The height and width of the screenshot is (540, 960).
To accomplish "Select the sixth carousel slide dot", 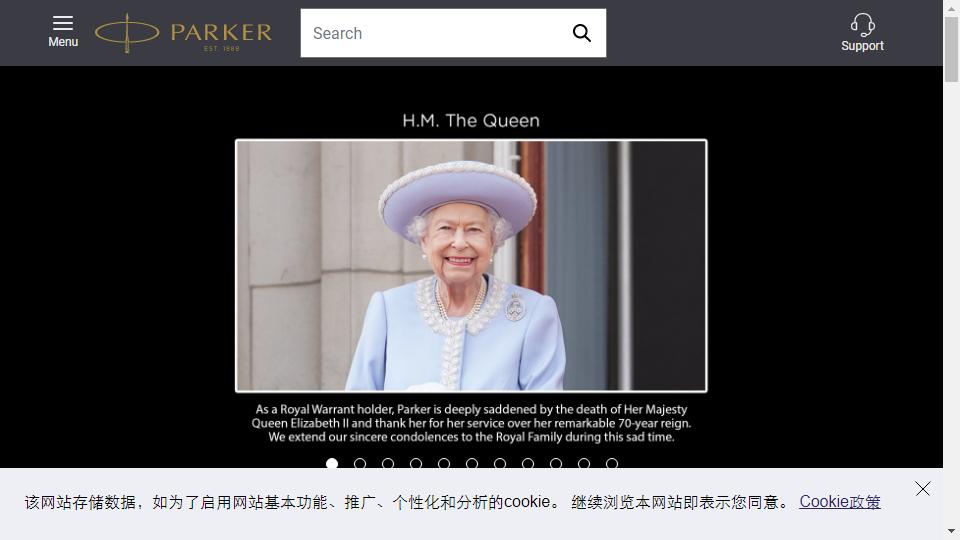I will (x=472, y=463).
